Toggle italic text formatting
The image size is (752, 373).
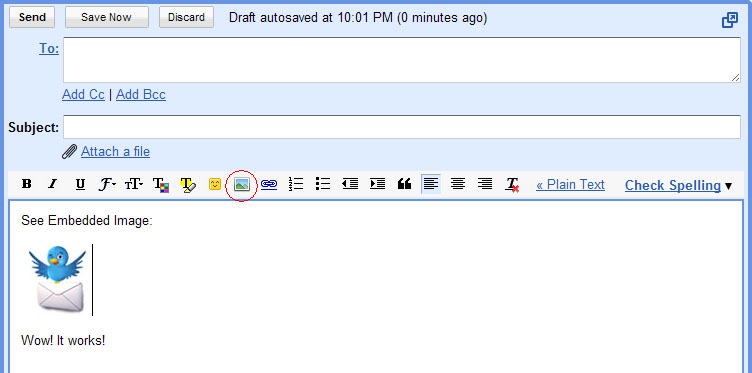[53, 184]
